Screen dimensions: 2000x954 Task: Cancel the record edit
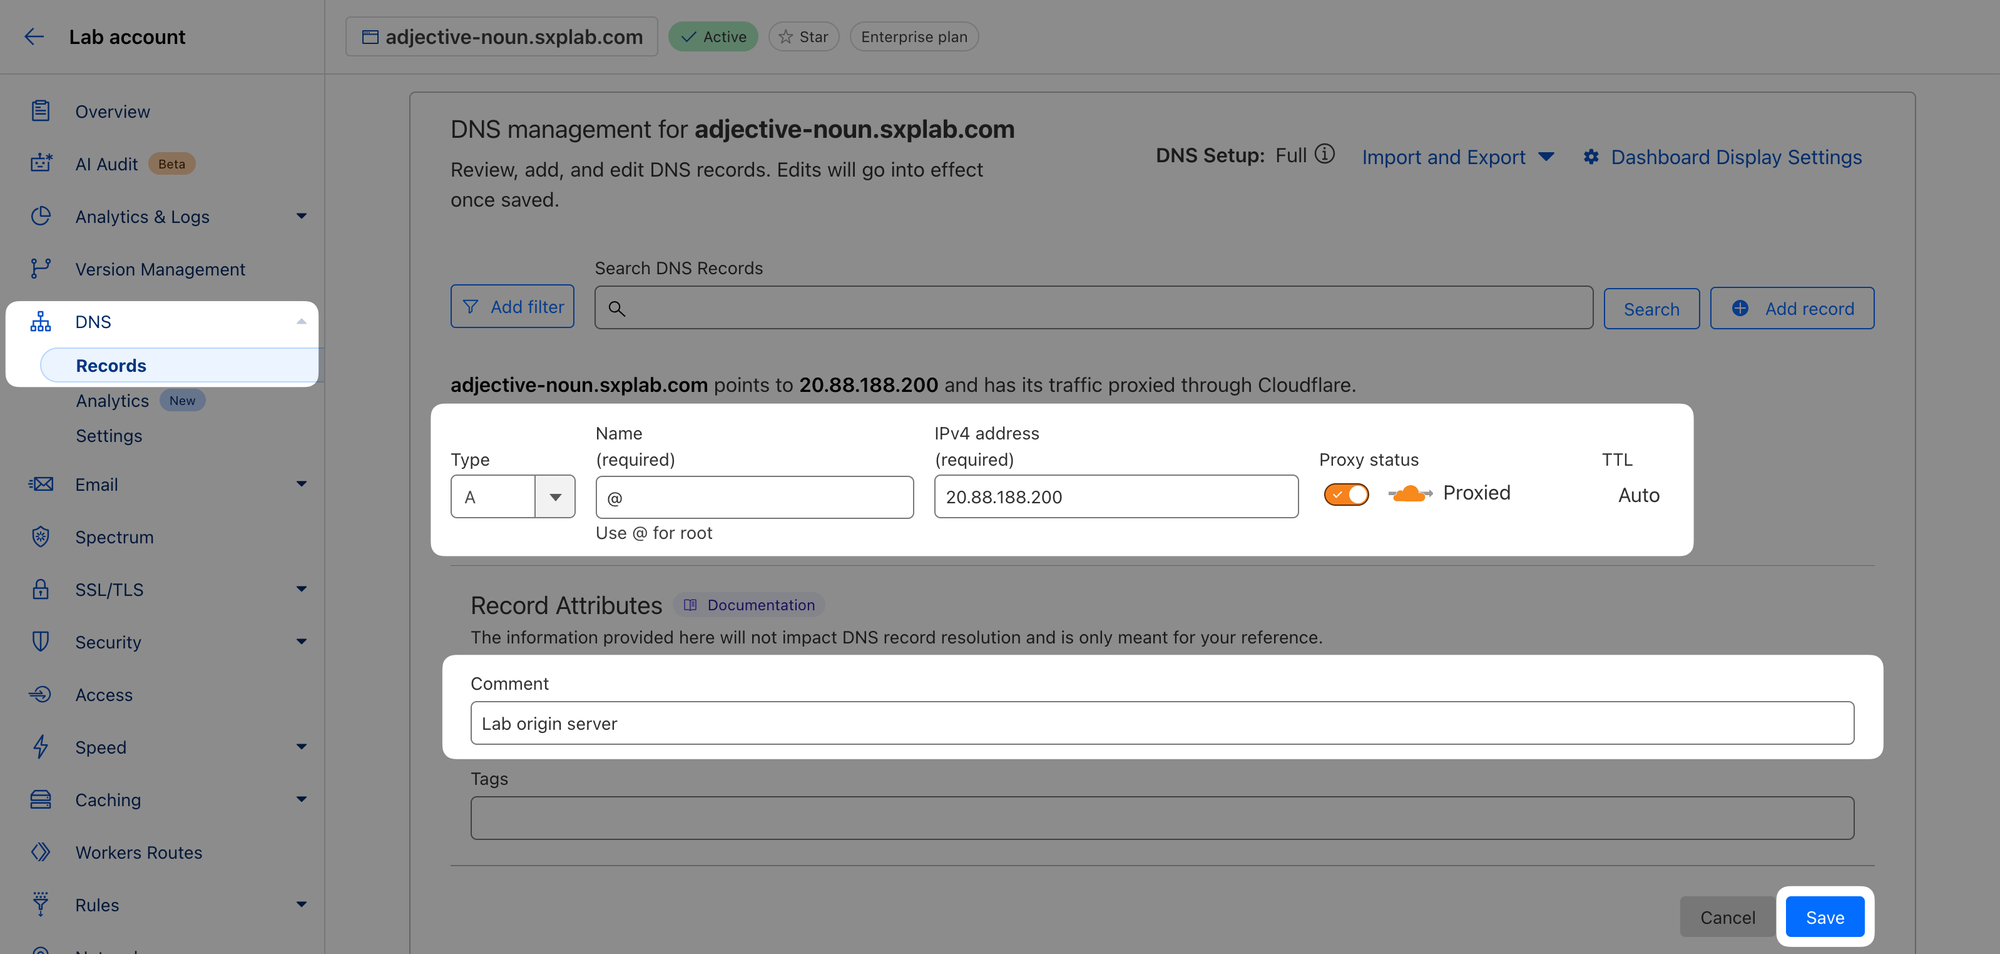[x=1727, y=917]
